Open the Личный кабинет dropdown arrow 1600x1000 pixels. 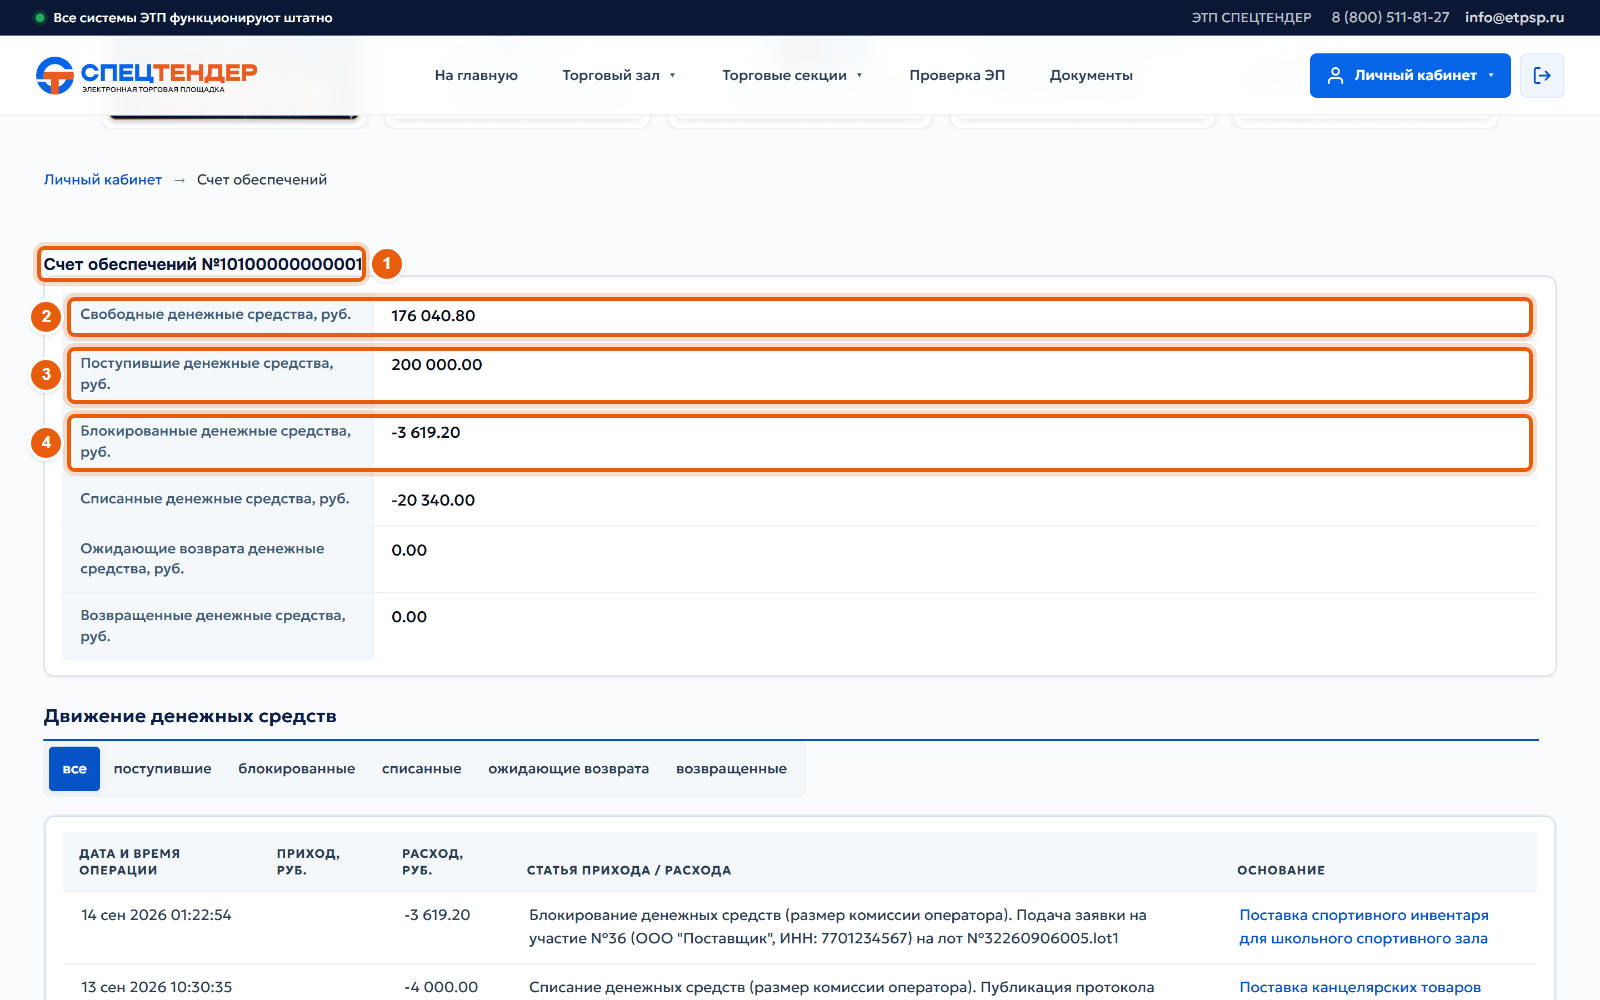click(1491, 75)
